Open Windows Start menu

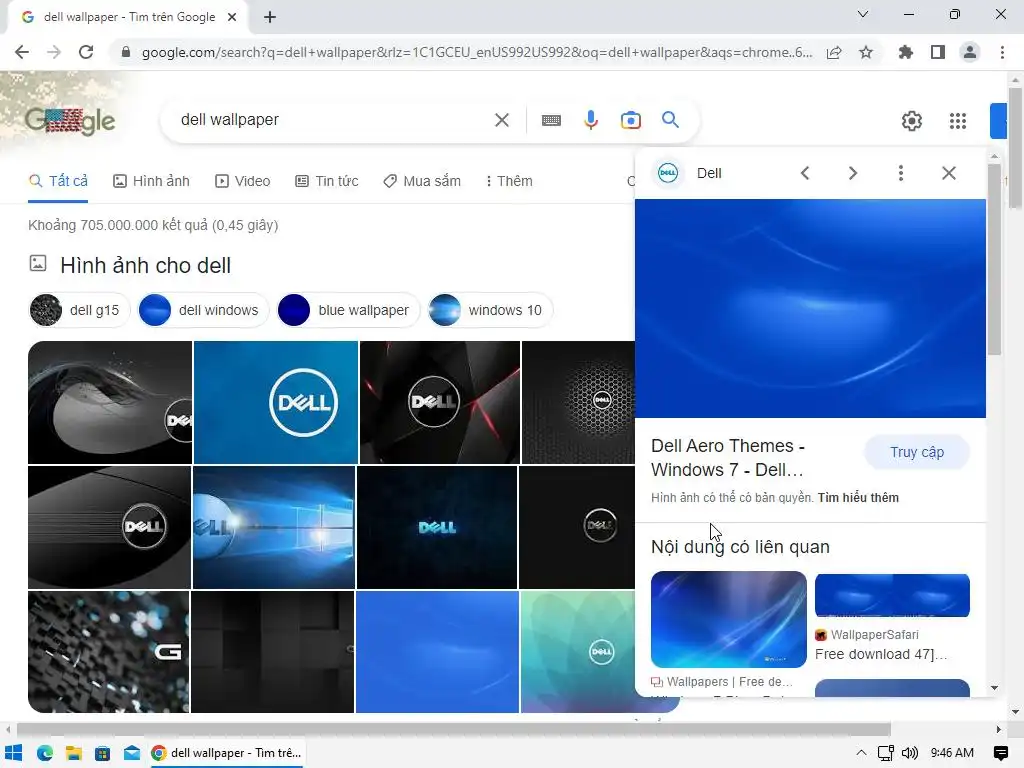(13, 753)
